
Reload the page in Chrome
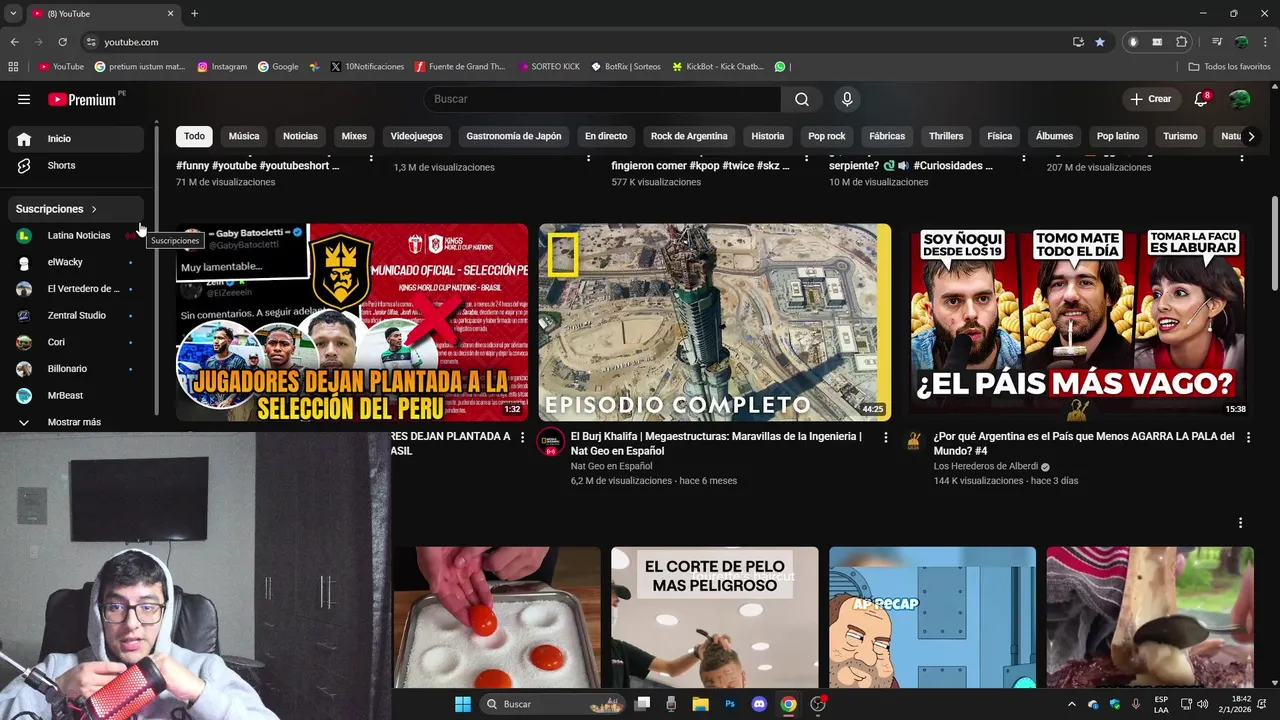(x=62, y=42)
